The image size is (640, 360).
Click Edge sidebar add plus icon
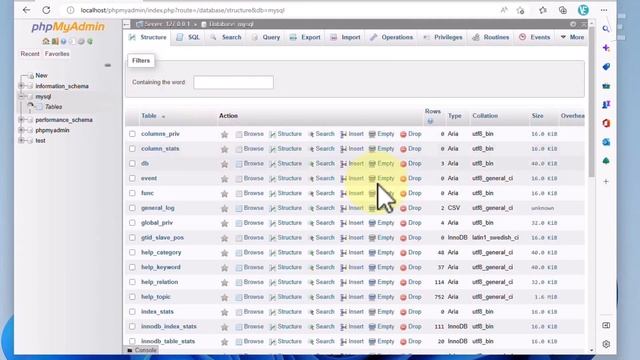pyautogui.click(x=606, y=181)
